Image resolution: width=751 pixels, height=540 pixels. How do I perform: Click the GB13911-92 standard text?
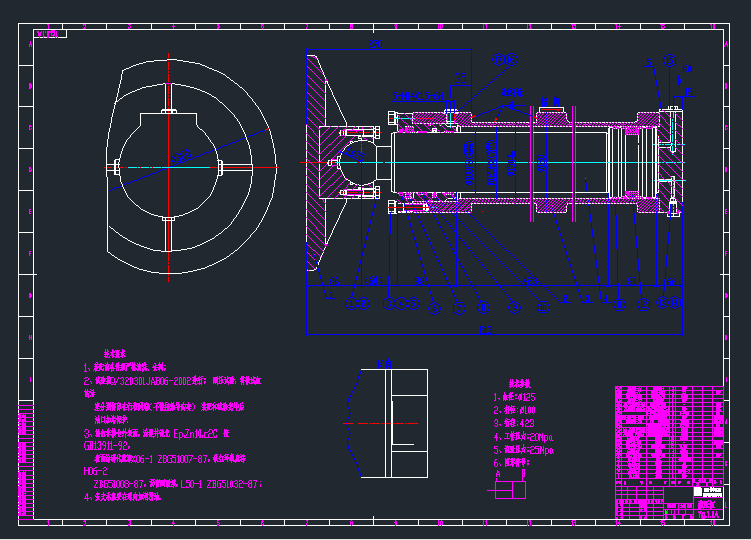click(x=106, y=446)
